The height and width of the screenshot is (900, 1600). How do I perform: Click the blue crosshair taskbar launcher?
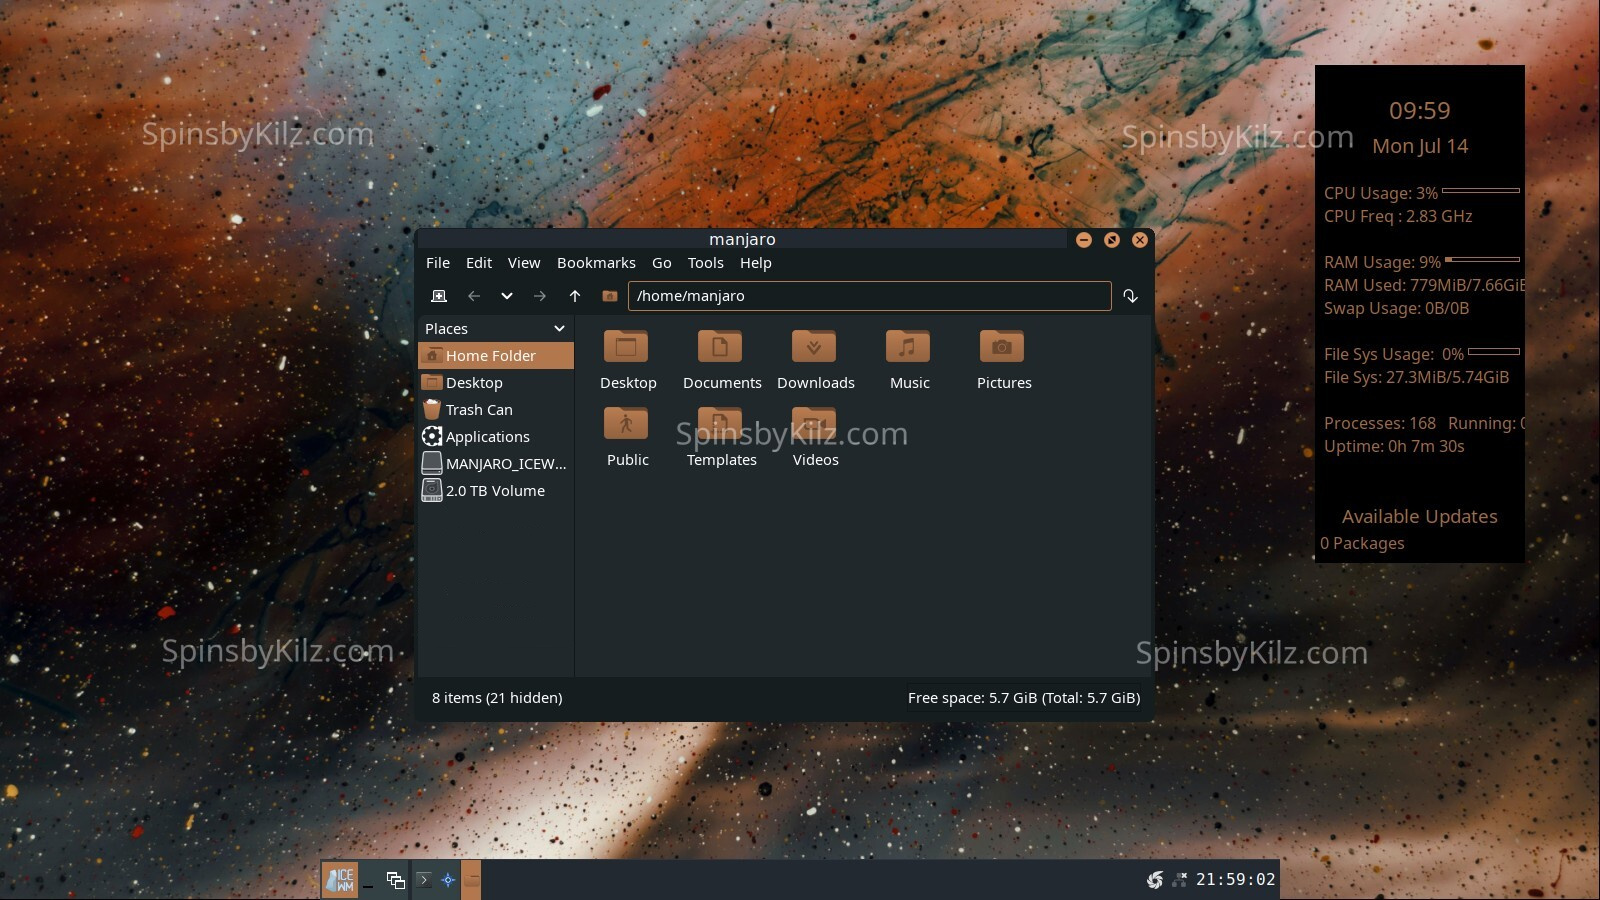point(448,880)
